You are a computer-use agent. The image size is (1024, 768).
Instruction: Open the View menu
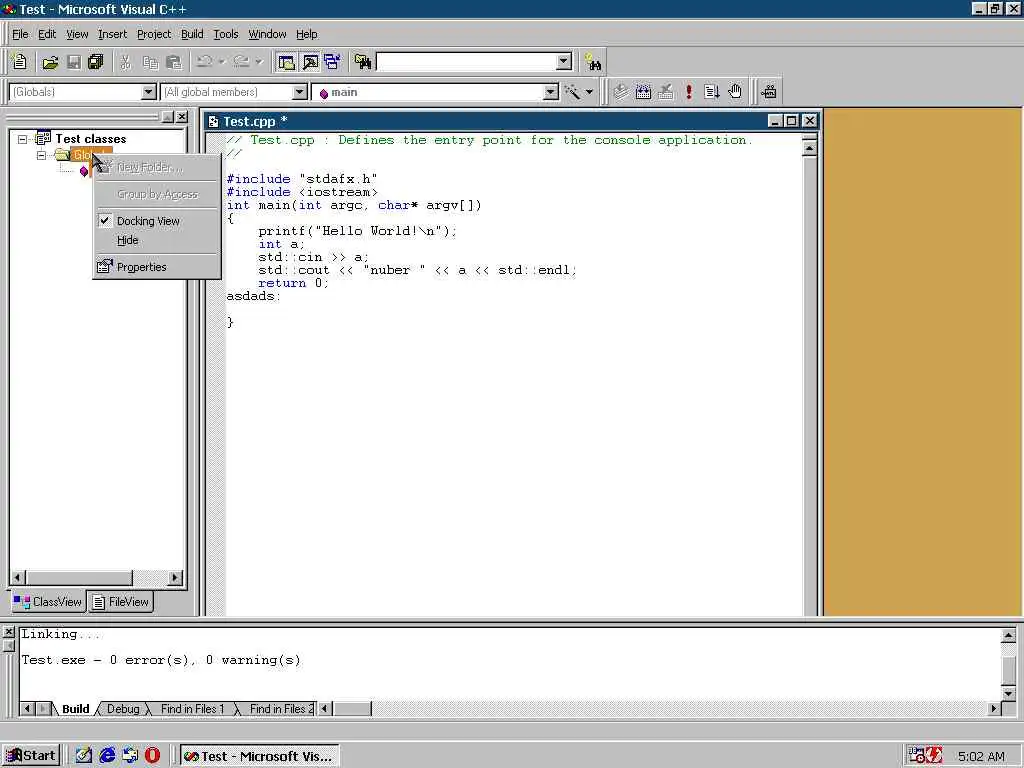point(77,34)
